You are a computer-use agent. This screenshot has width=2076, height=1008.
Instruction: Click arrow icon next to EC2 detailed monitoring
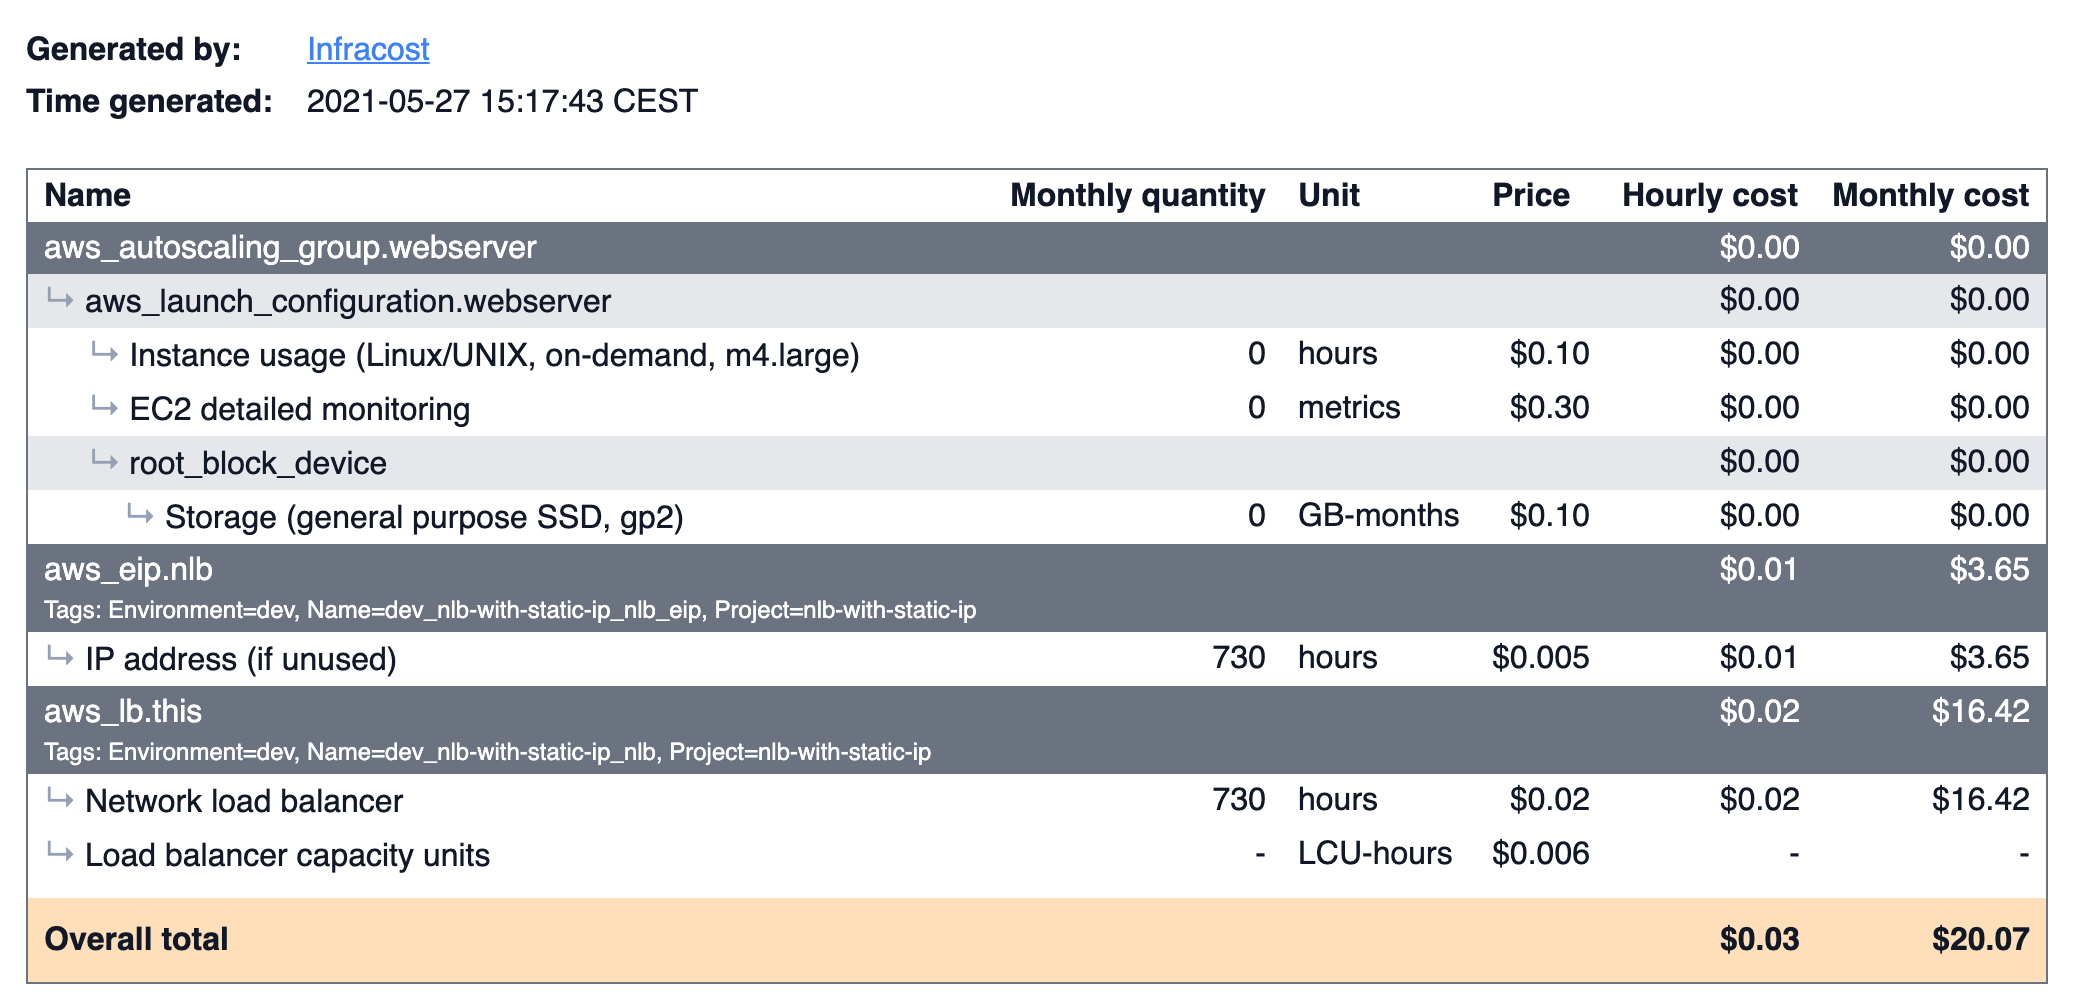[x=105, y=407]
